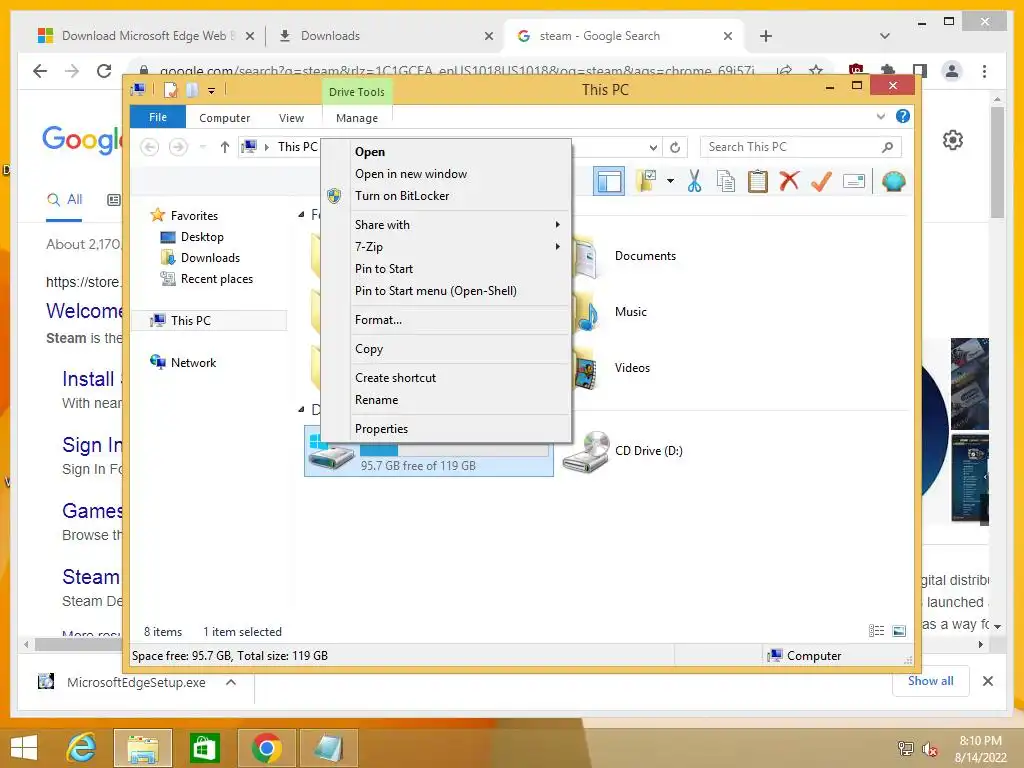Switch to the Computer ribbon tab
The width and height of the screenshot is (1024, 768).
click(225, 118)
